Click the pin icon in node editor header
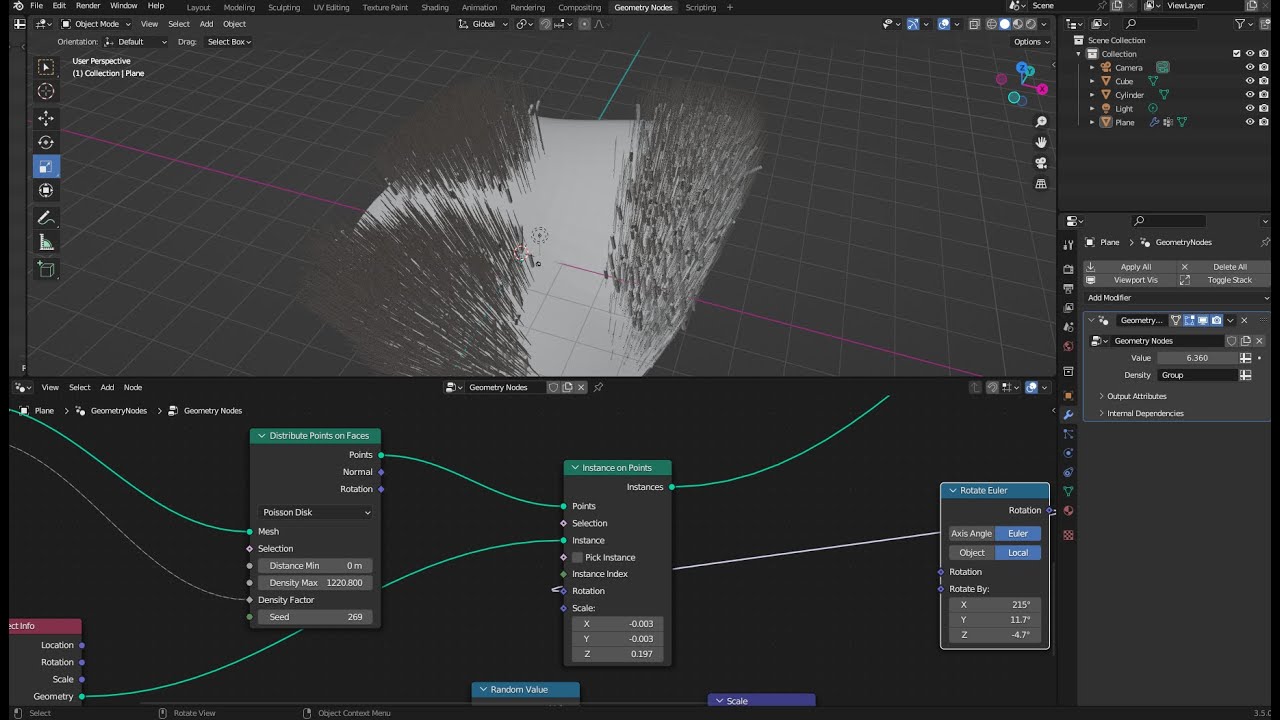The height and width of the screenshot is (720, 1280). (598, 387)
